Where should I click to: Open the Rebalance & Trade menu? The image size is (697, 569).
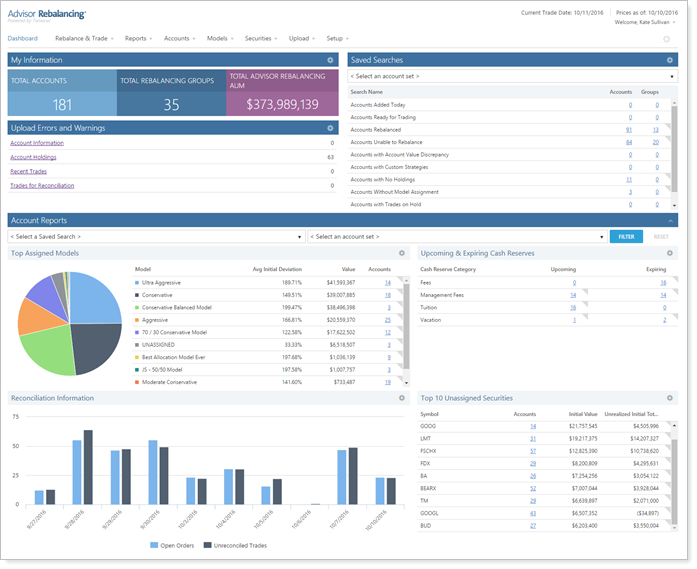click(84, 38)
